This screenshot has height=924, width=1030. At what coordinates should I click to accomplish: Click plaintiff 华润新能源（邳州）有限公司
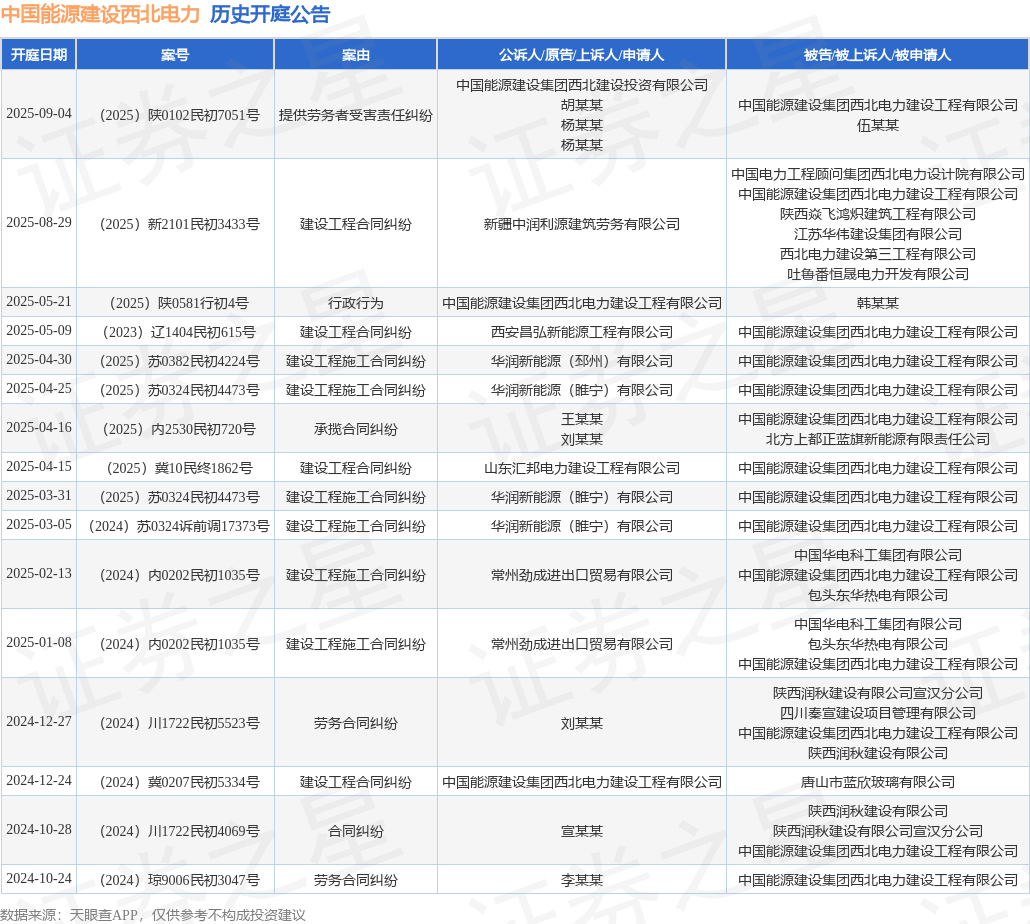click(581, 361)
